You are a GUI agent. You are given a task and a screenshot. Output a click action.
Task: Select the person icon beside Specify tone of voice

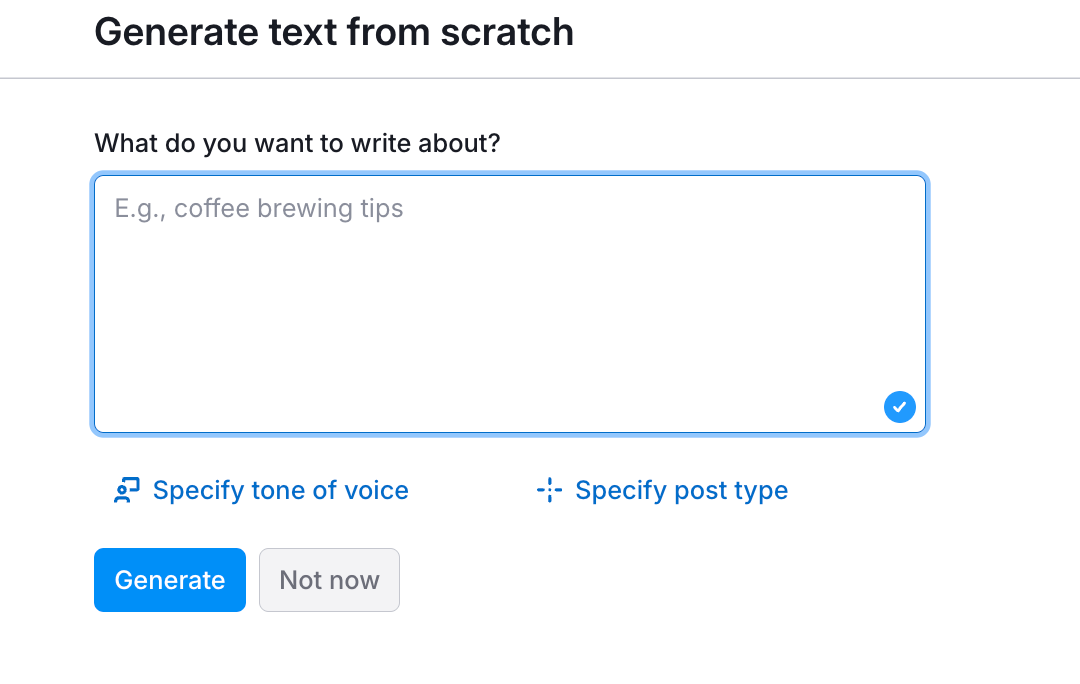[x=125, y=490]
